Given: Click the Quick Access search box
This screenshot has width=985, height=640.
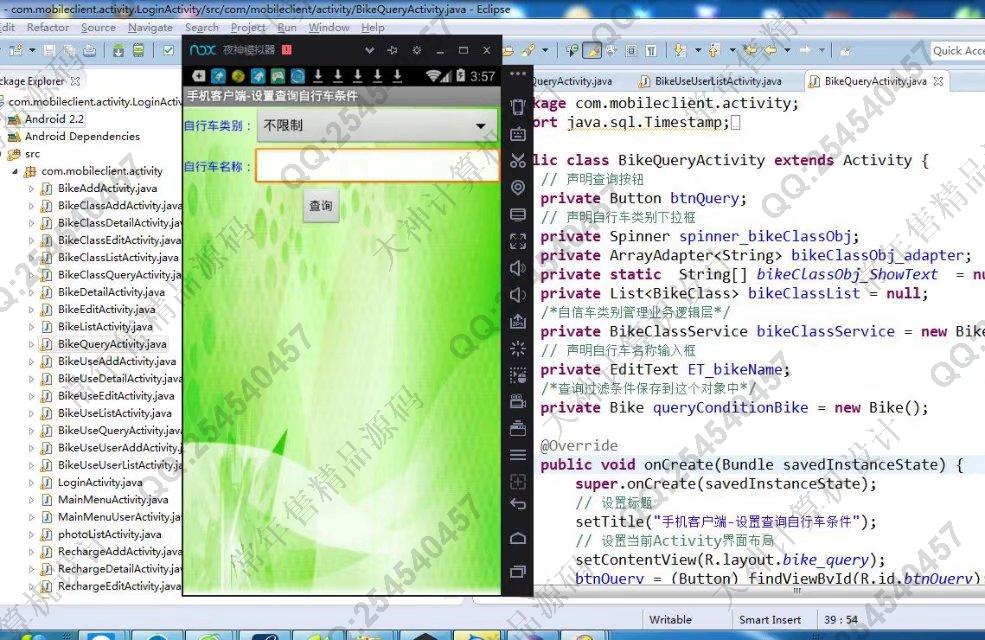Looking at the screenshot, I should (x=957, y=51).
